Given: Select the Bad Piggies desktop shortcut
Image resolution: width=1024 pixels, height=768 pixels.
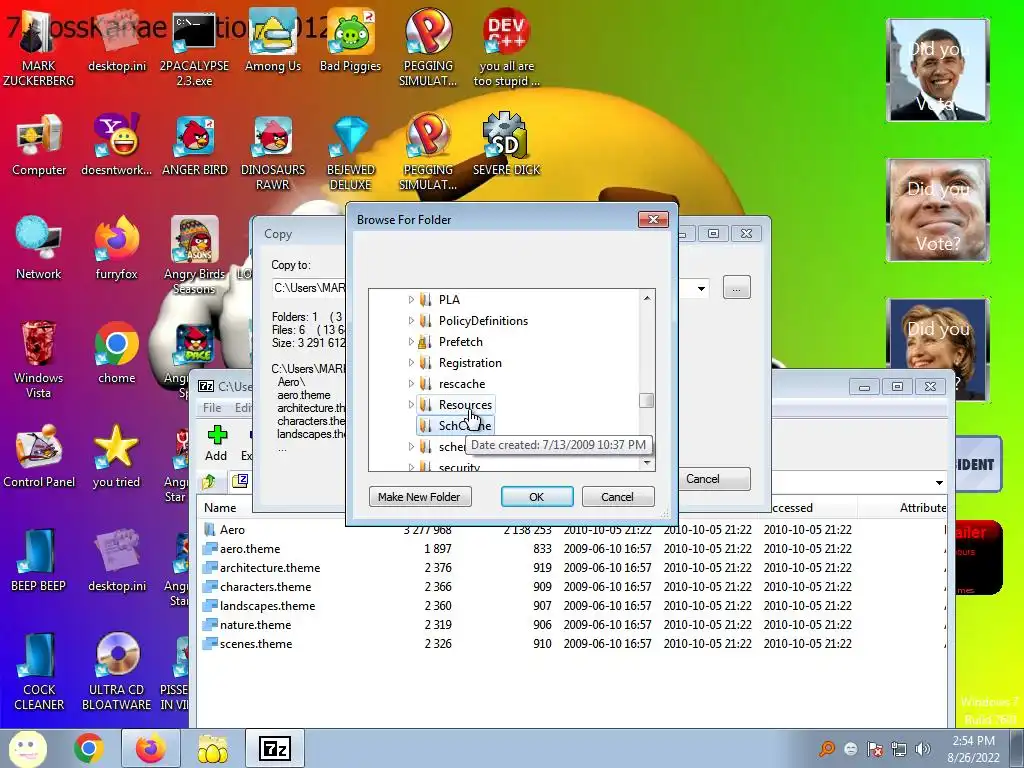Looking at the screenshot, I should 351,42.
